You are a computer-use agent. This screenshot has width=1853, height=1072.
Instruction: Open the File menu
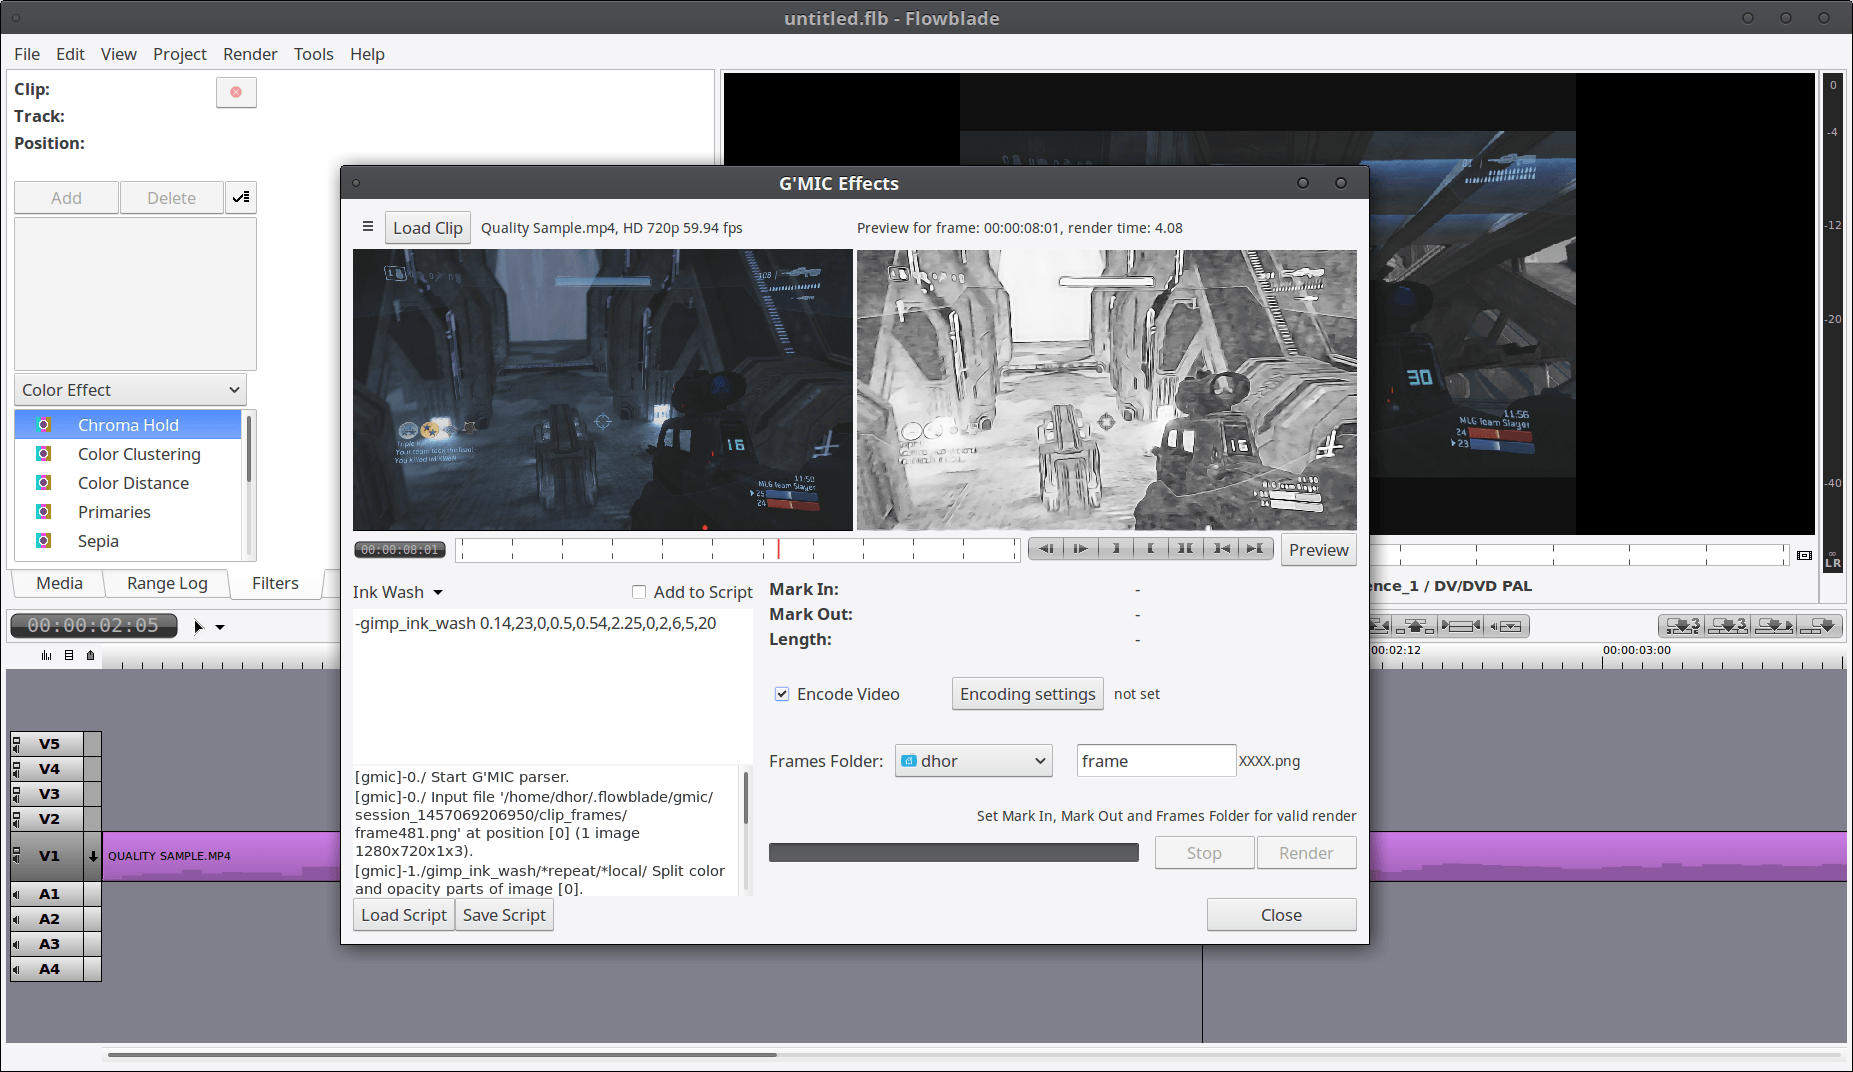pos(27,54)
